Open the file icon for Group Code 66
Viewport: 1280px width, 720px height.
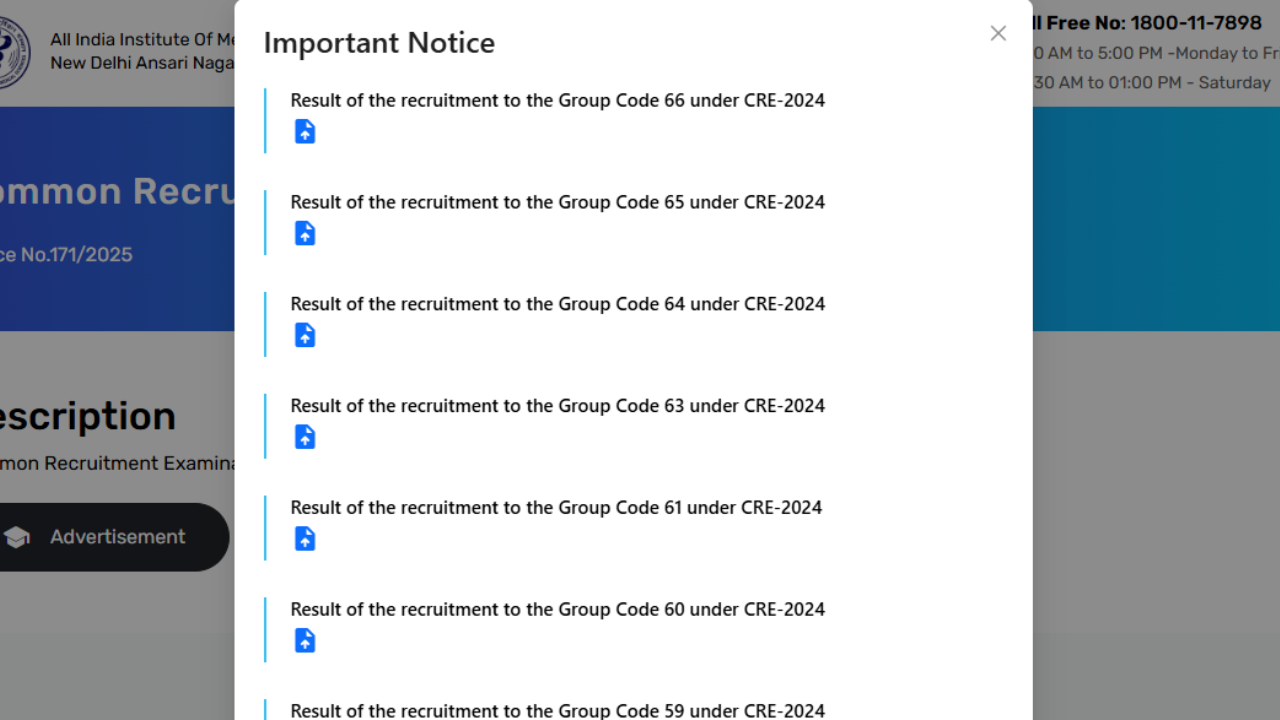click(305, 132)
